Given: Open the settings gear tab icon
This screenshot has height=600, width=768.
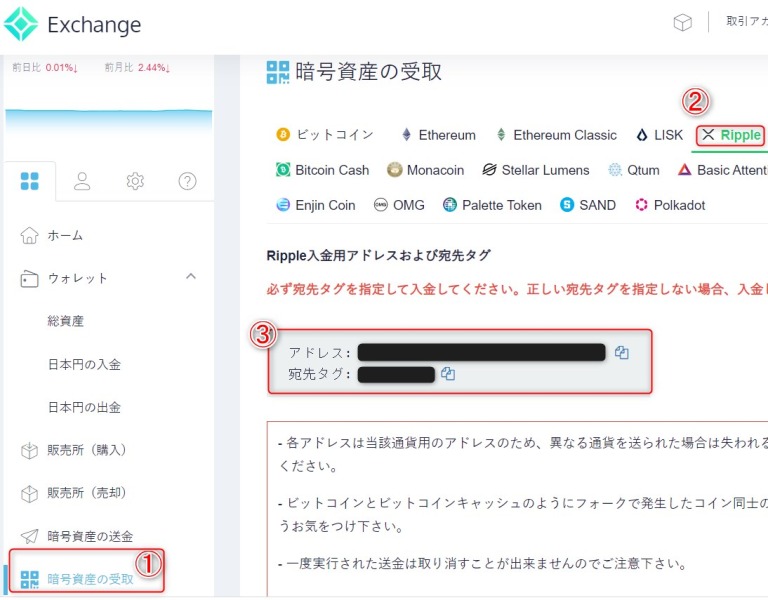Looking at the screenshot, I should coord(135,181).
